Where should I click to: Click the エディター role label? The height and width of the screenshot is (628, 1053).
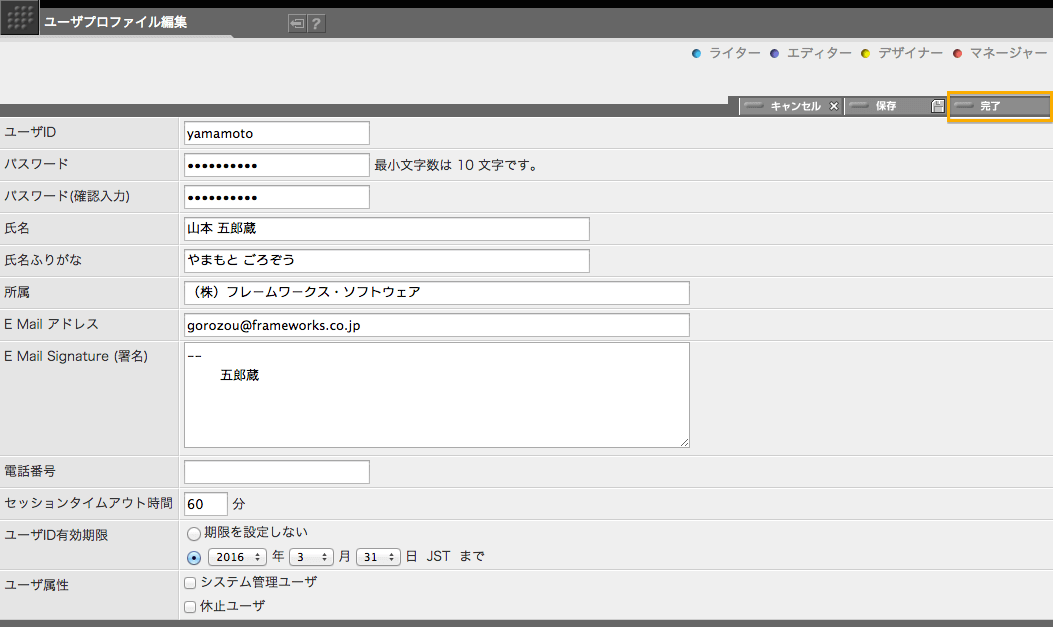click(x=819, y=53)
